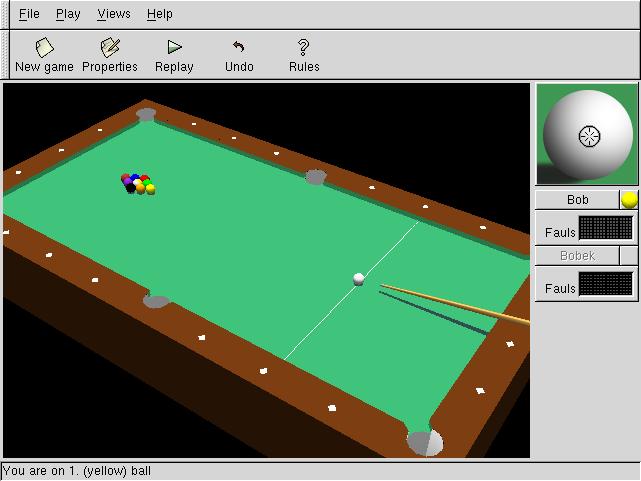Image resolution: width=641 pixels, height=481 pixels.
Task: Click Bob's yellow ball indicator
Action: [x=629, y=200]
